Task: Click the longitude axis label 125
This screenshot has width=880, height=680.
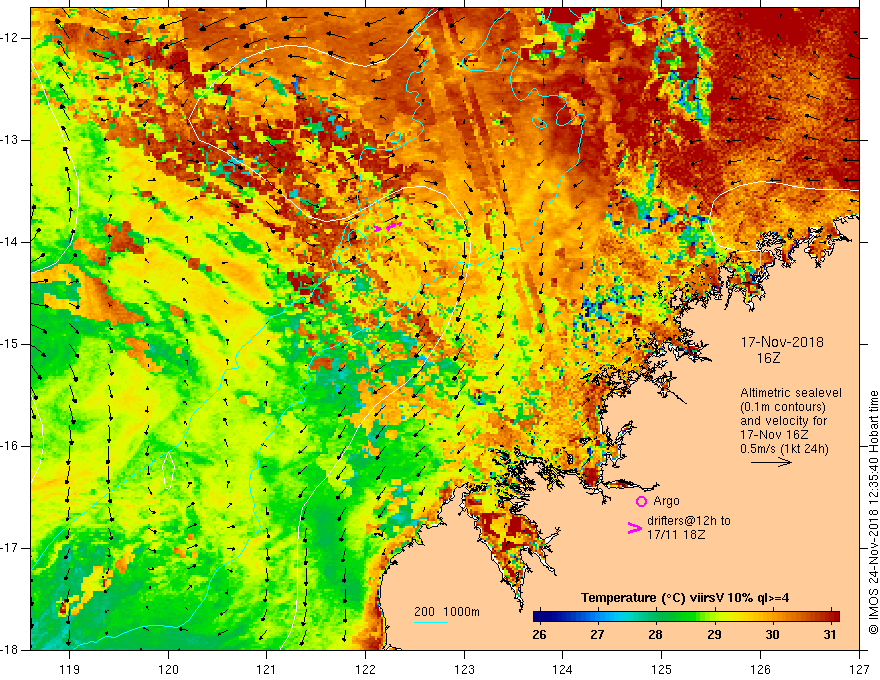Action: pyautogui.click(x=662, y=669)
